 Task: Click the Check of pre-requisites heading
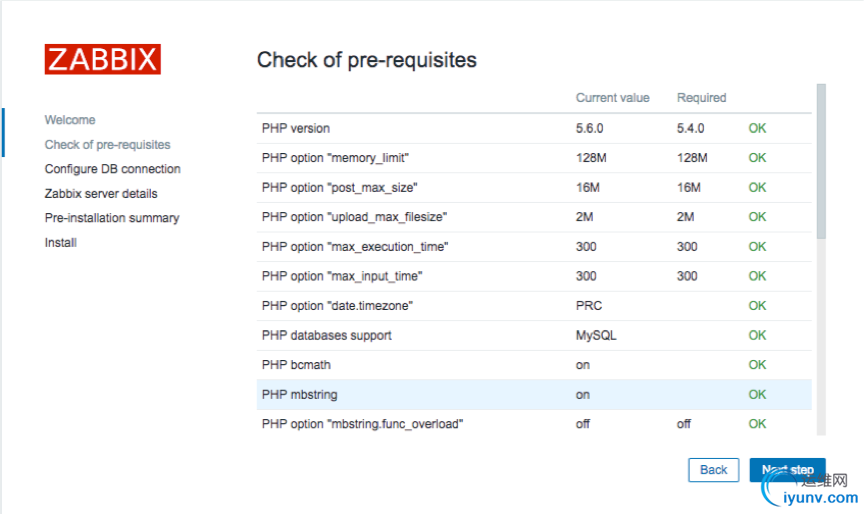coord(366,60)
